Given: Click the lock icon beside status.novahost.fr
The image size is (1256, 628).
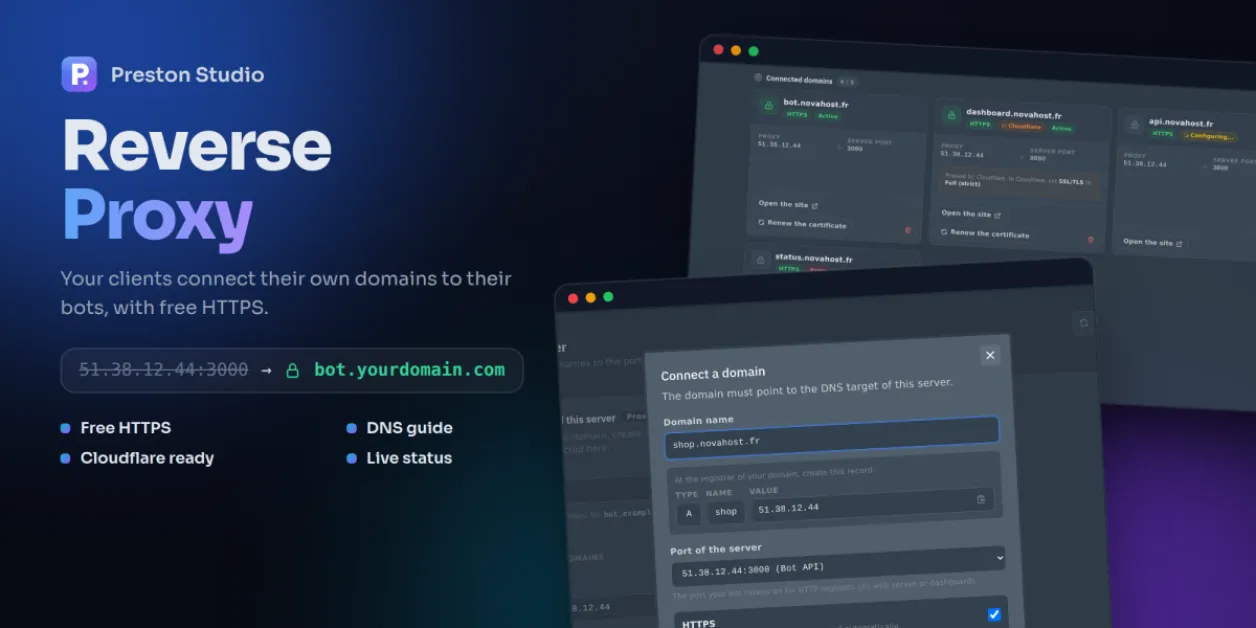Looking at the screenshot, I should (x=760, y=260).
